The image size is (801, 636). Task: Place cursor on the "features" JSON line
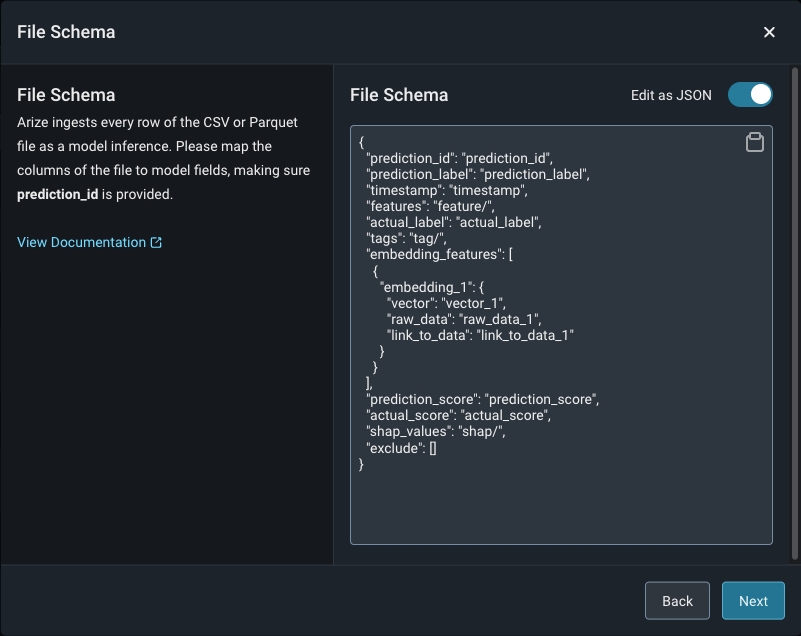tap(430, 206)
